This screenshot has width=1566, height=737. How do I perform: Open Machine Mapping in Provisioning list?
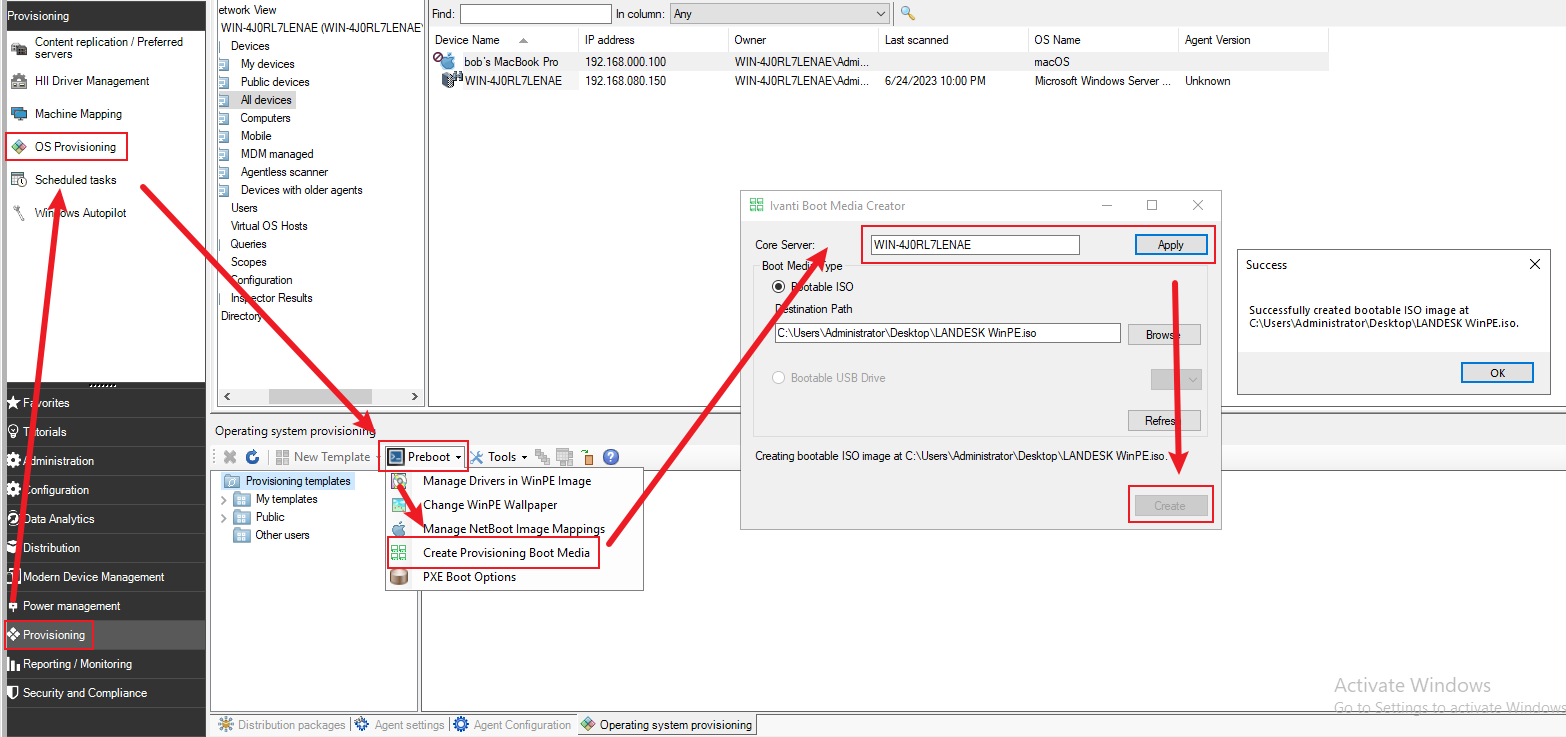point(78,114)
